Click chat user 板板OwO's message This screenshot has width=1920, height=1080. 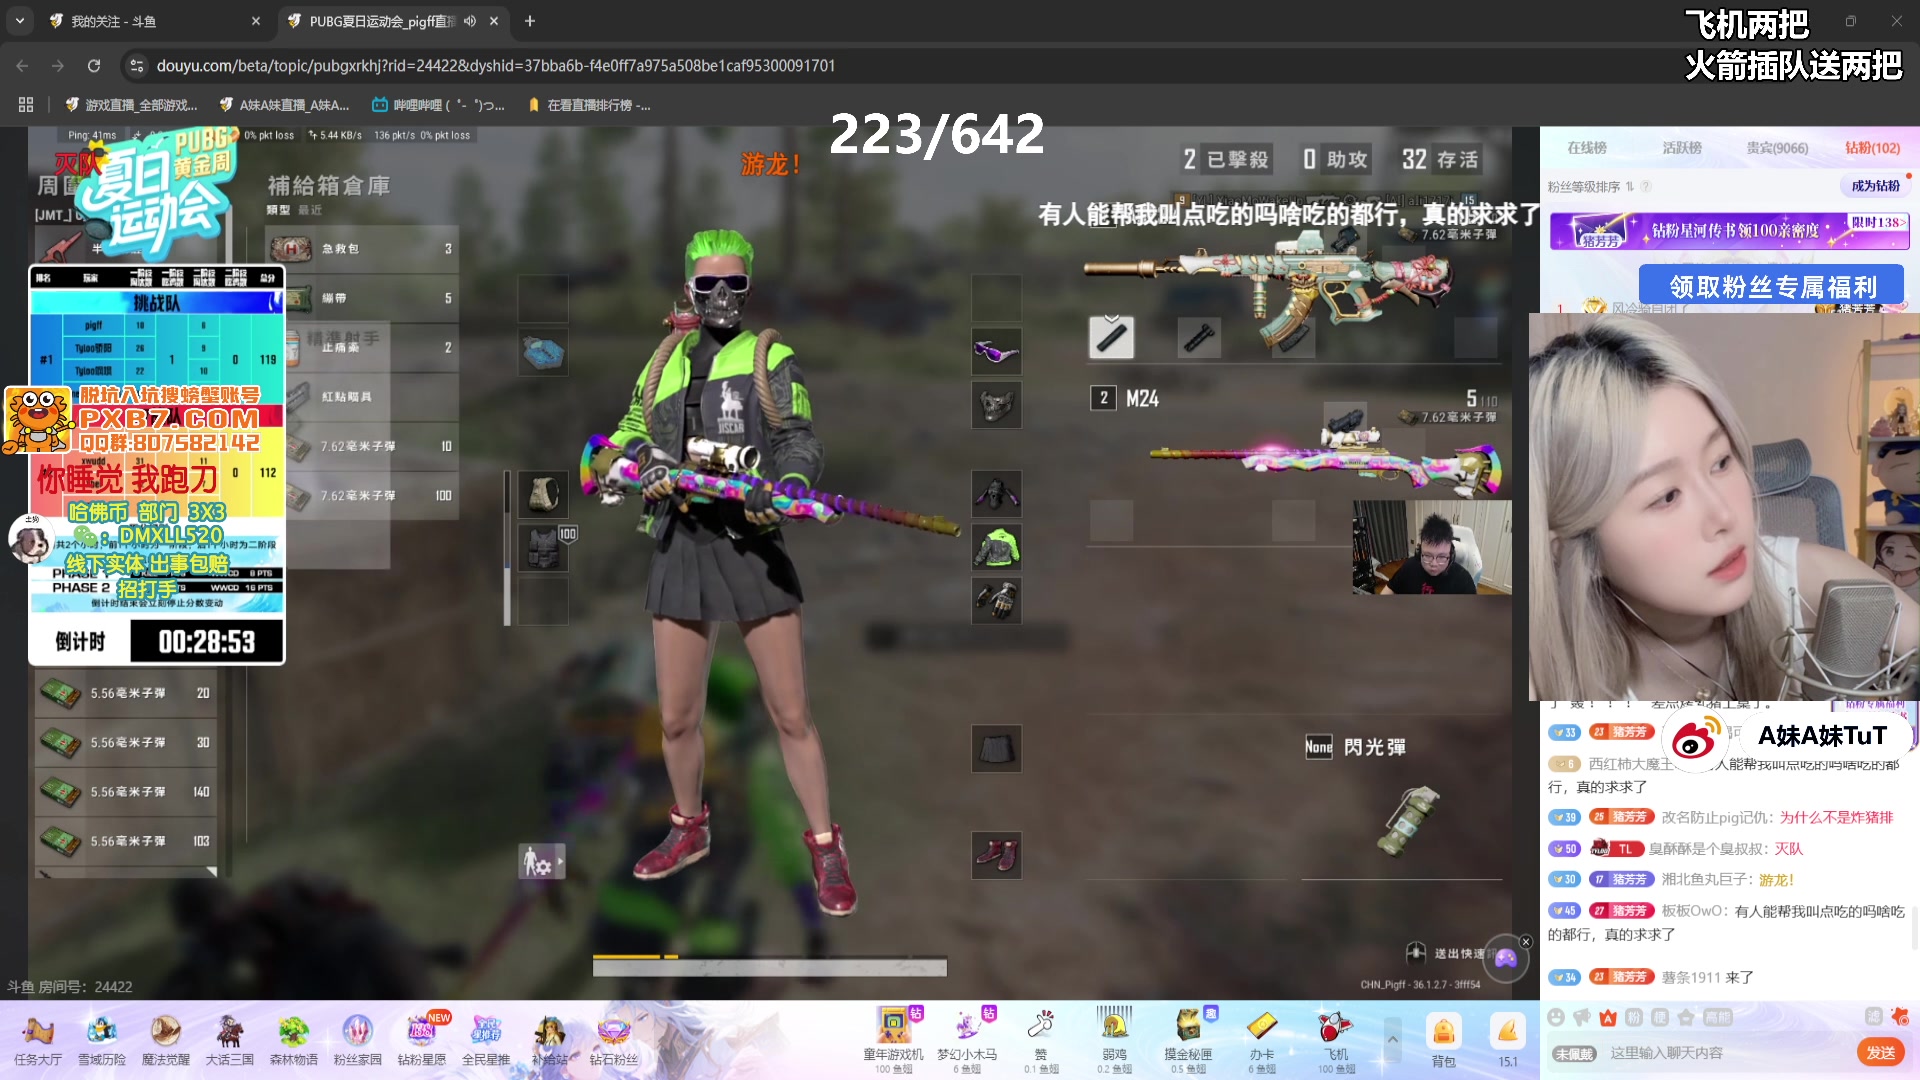1727,922
